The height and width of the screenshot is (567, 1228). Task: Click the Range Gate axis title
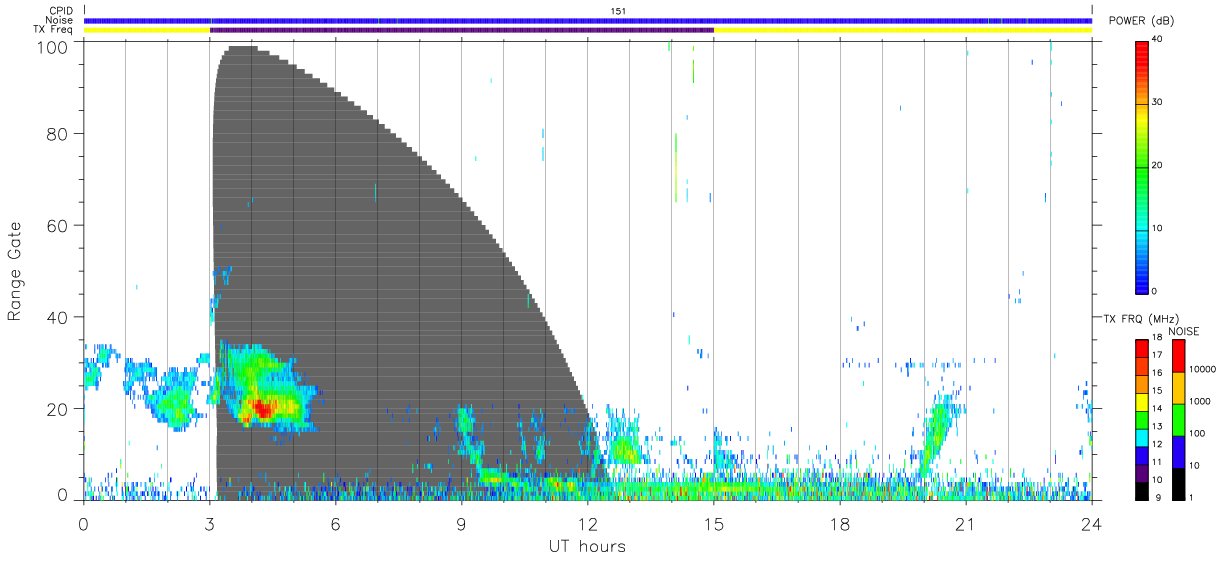(15, 271)
